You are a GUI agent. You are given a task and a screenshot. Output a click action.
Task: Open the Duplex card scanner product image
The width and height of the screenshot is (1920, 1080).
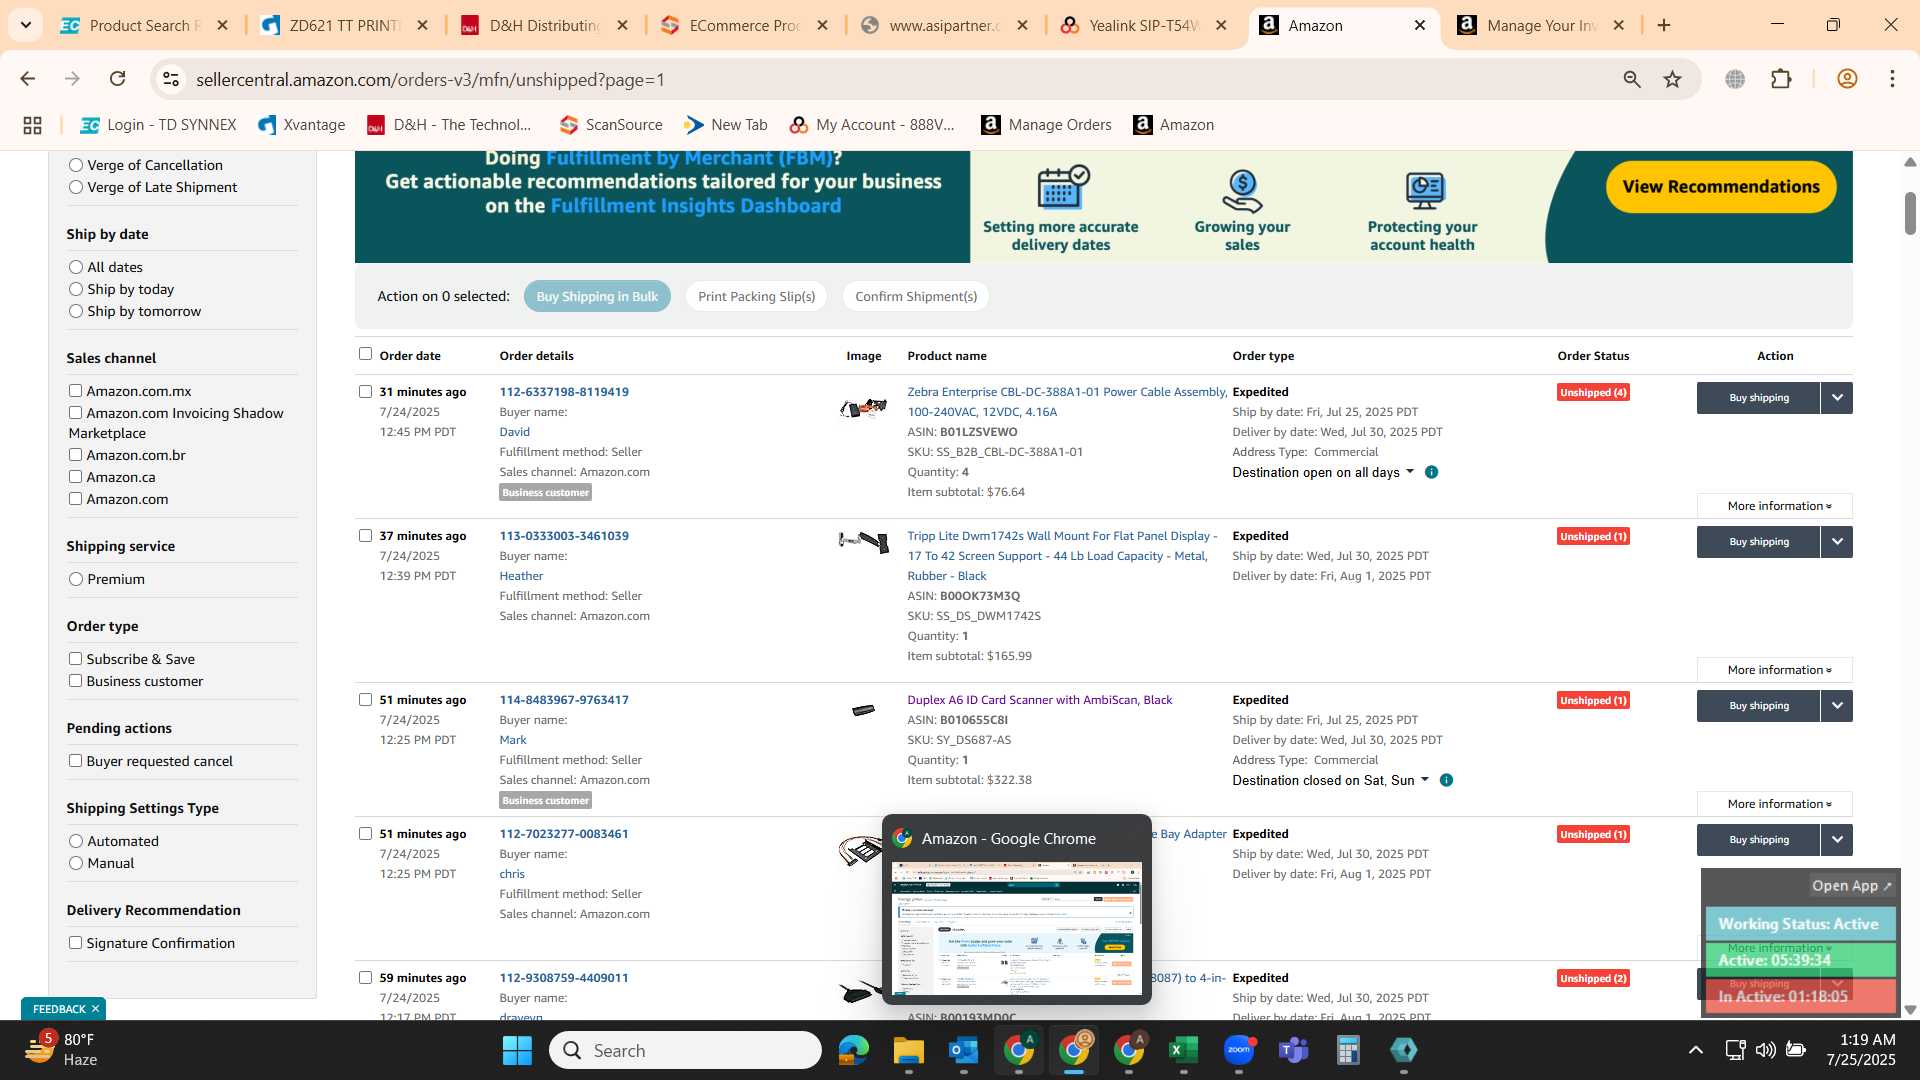point(863,710)
